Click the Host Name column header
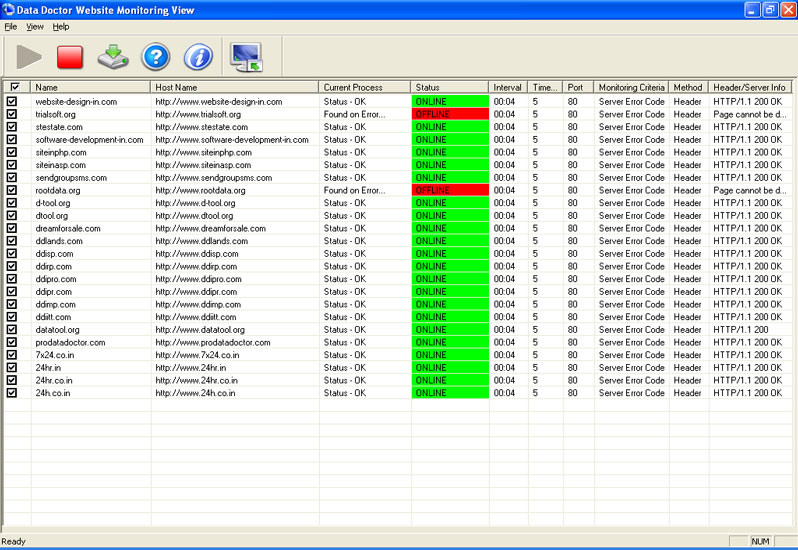The width and height of the screenshot is (798, 550). tap(234, 88)
